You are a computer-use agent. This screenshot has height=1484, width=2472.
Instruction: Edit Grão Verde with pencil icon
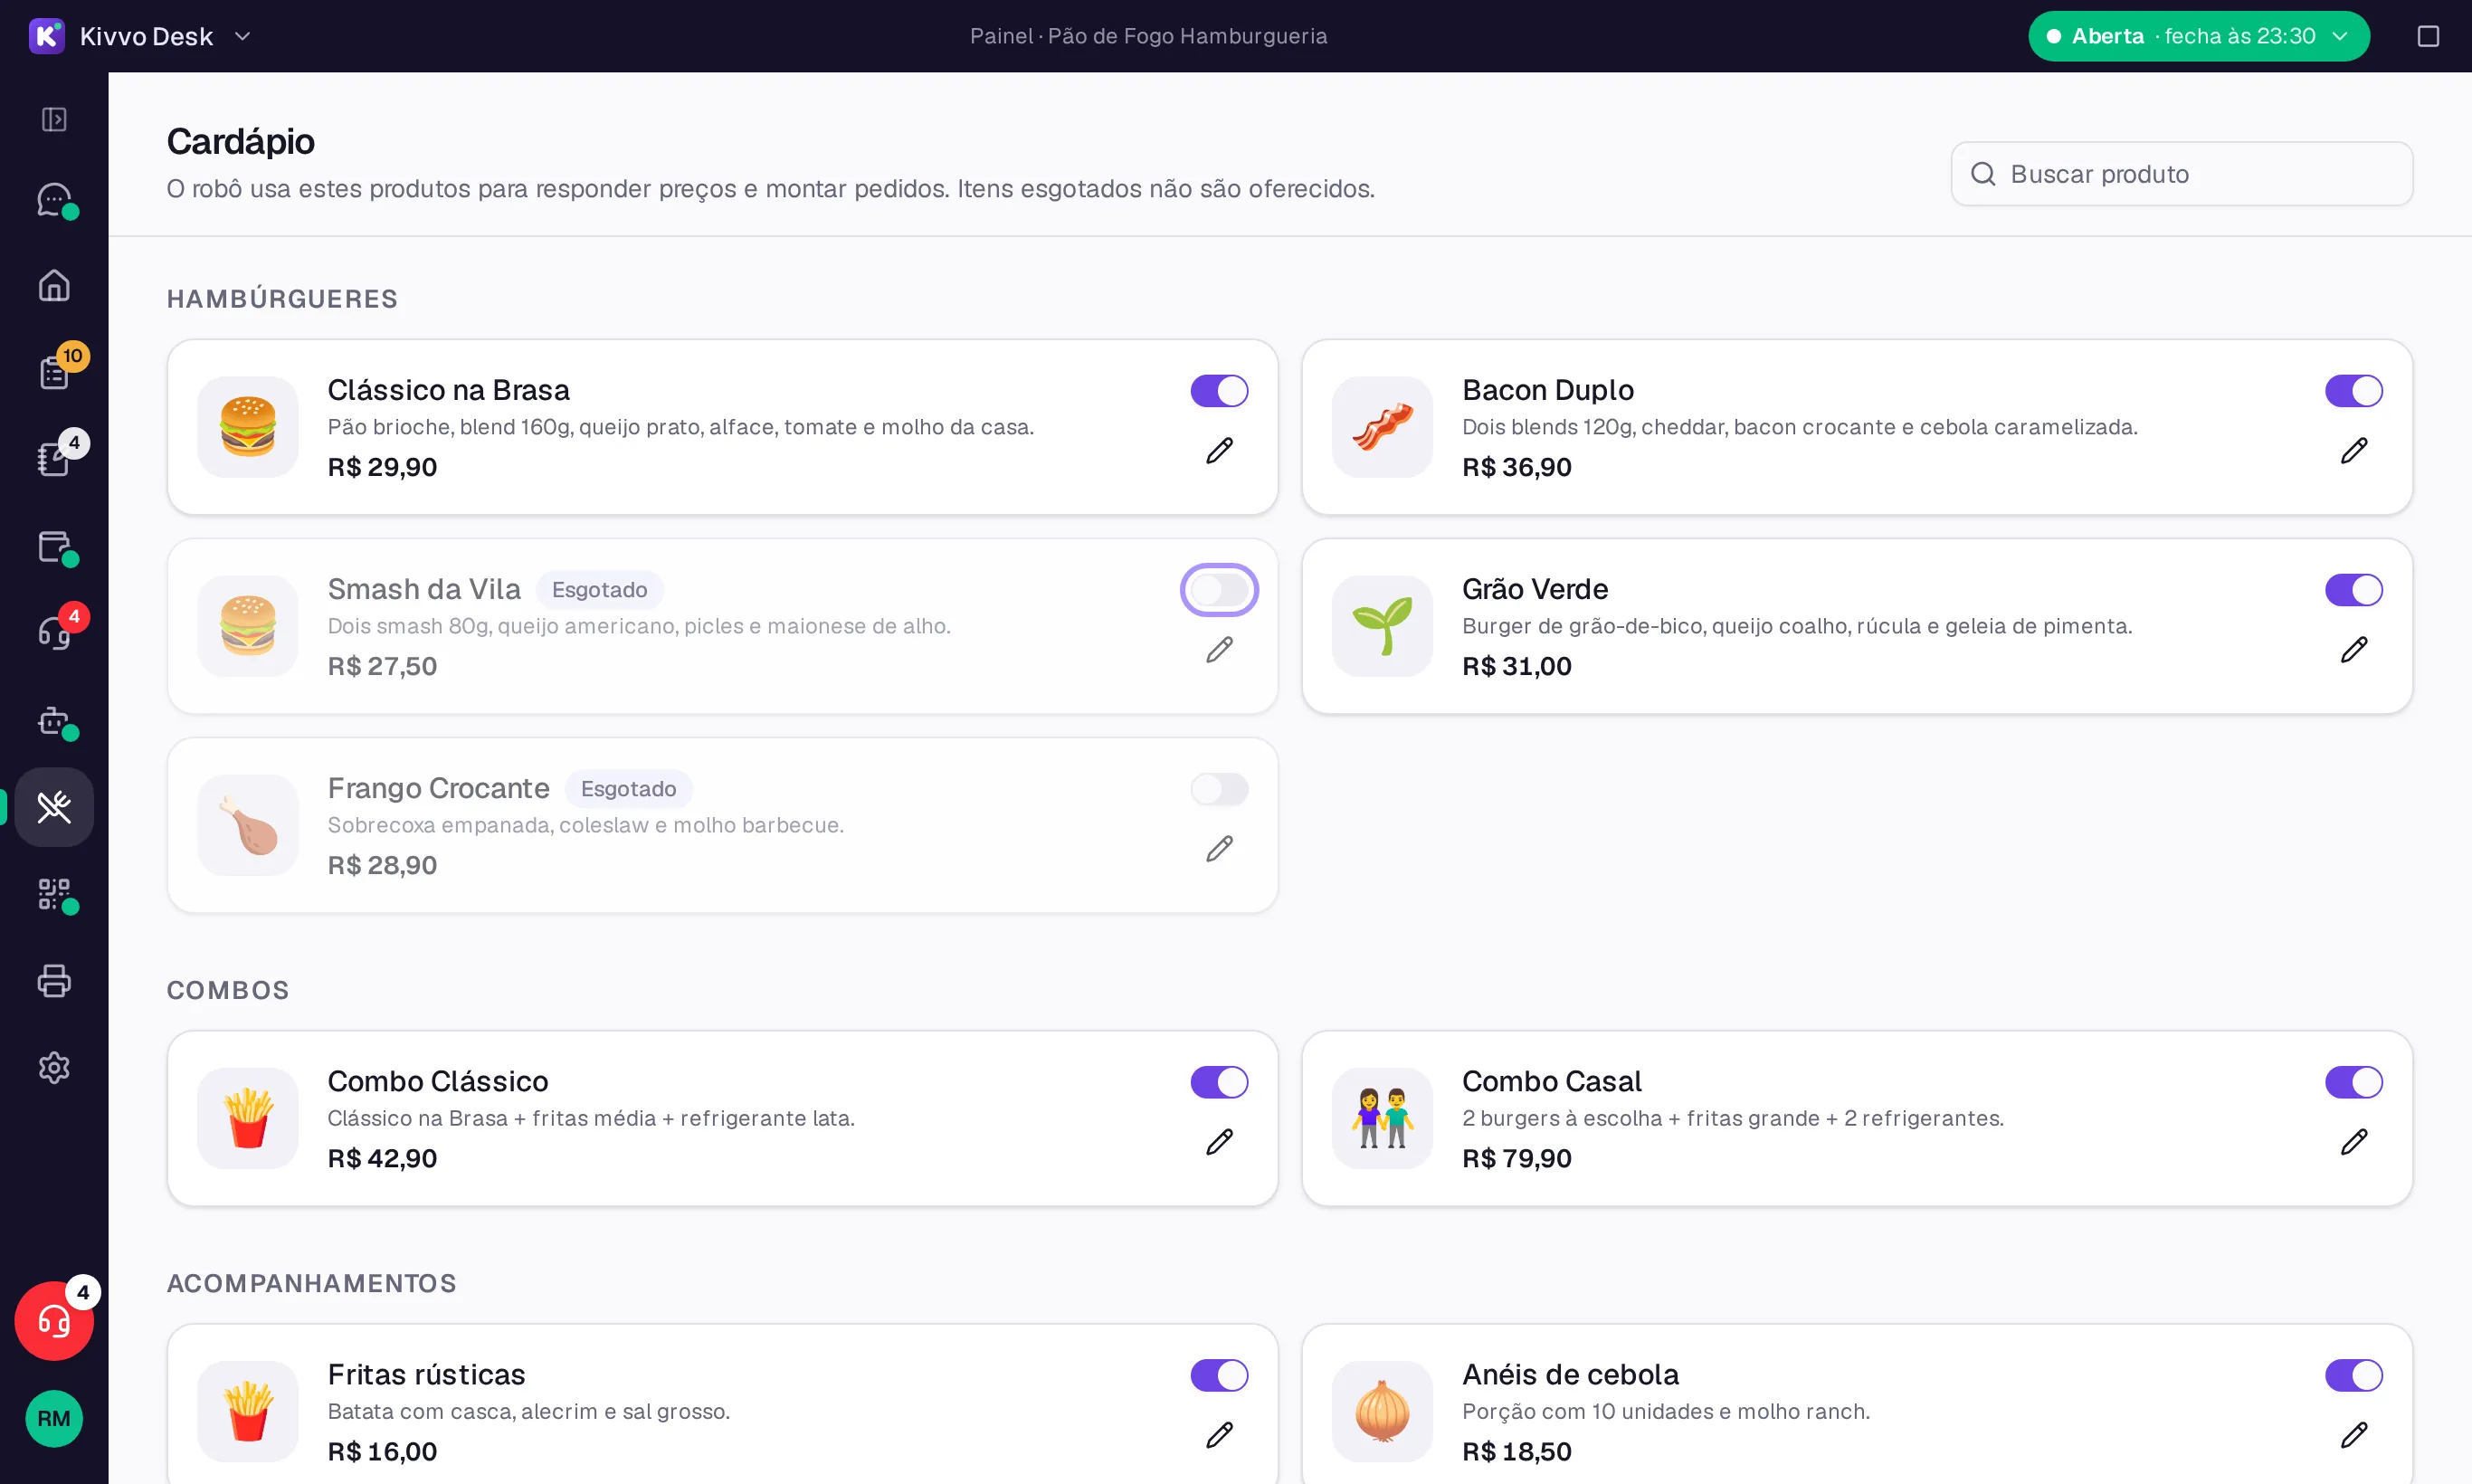tap(2354, 650)
